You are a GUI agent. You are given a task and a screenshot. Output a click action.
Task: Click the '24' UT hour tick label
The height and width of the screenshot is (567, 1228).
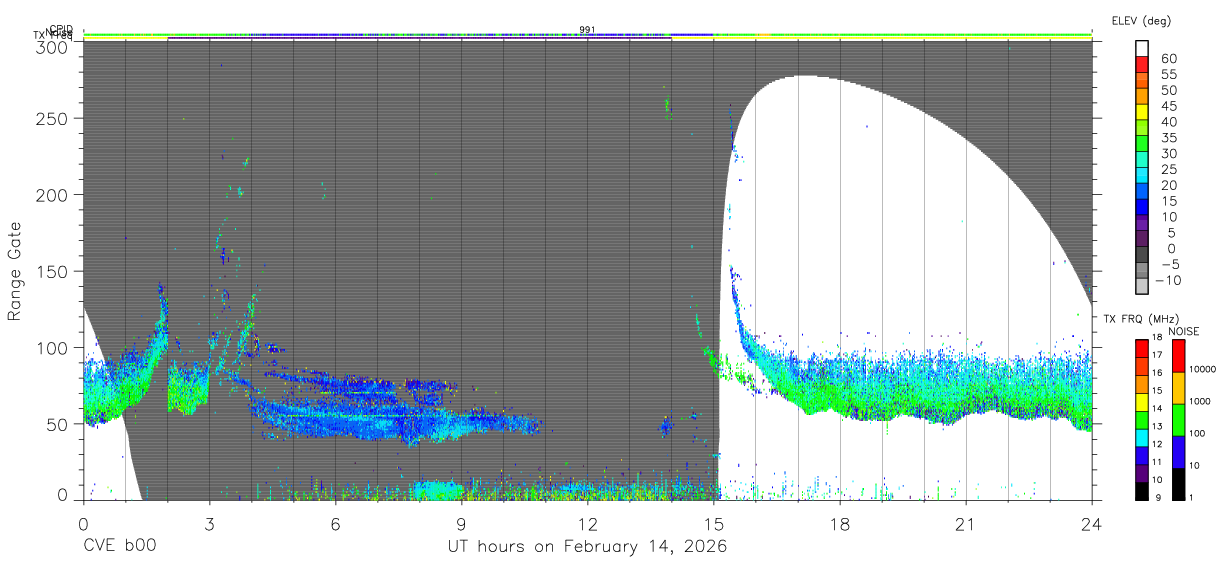pos(1092,524)
